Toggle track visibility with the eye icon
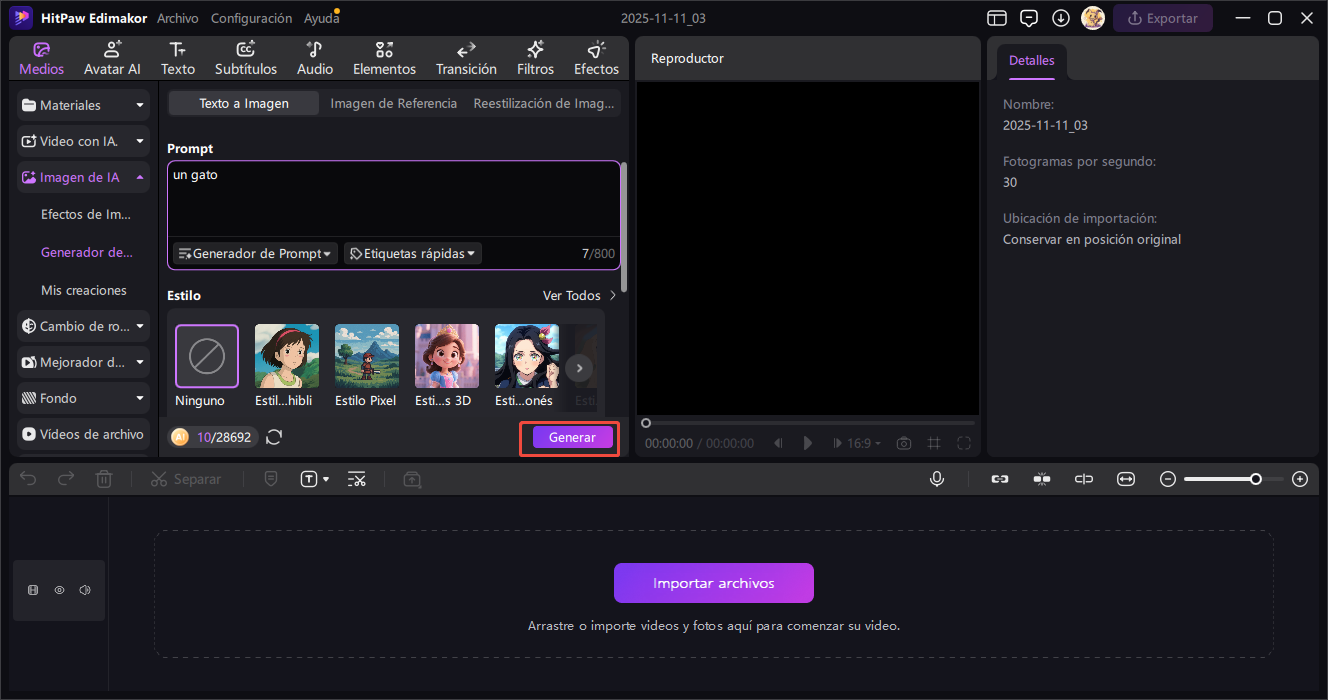The height and width of the screenshot is (700, 1328). 59,590
